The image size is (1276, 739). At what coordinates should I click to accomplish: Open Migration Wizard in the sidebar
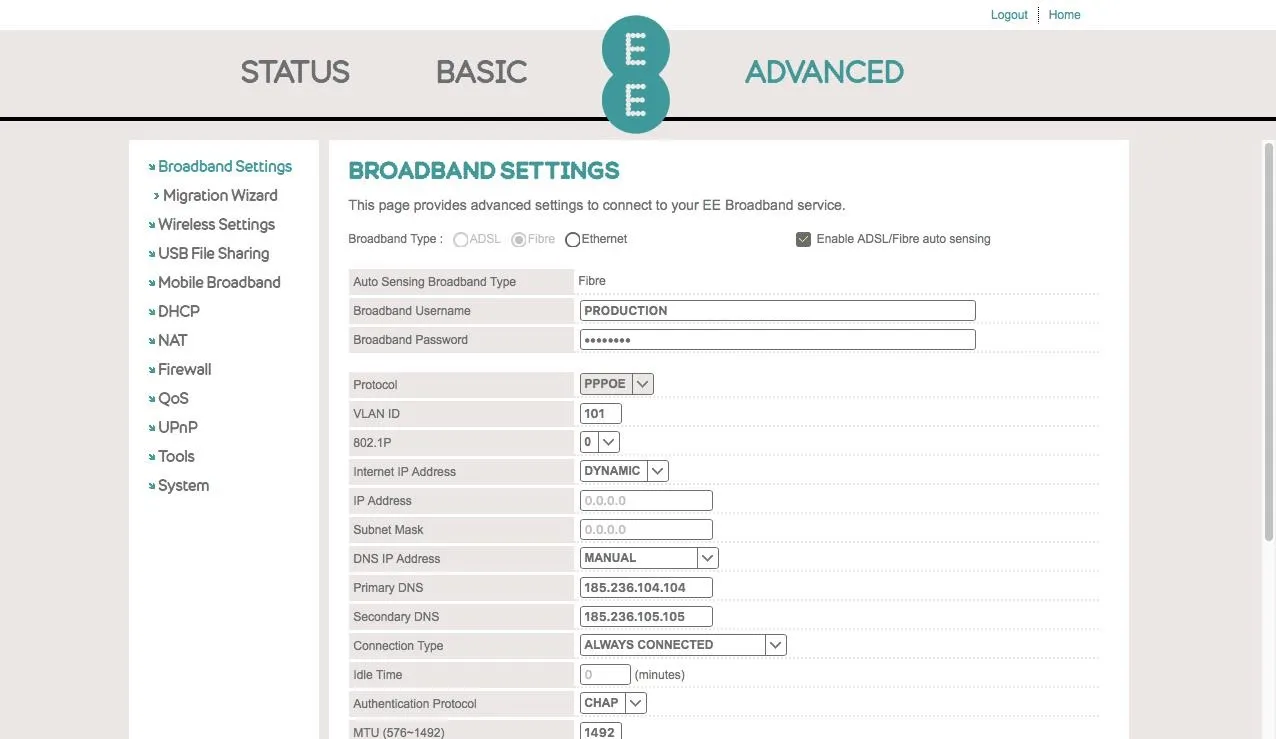220,195
